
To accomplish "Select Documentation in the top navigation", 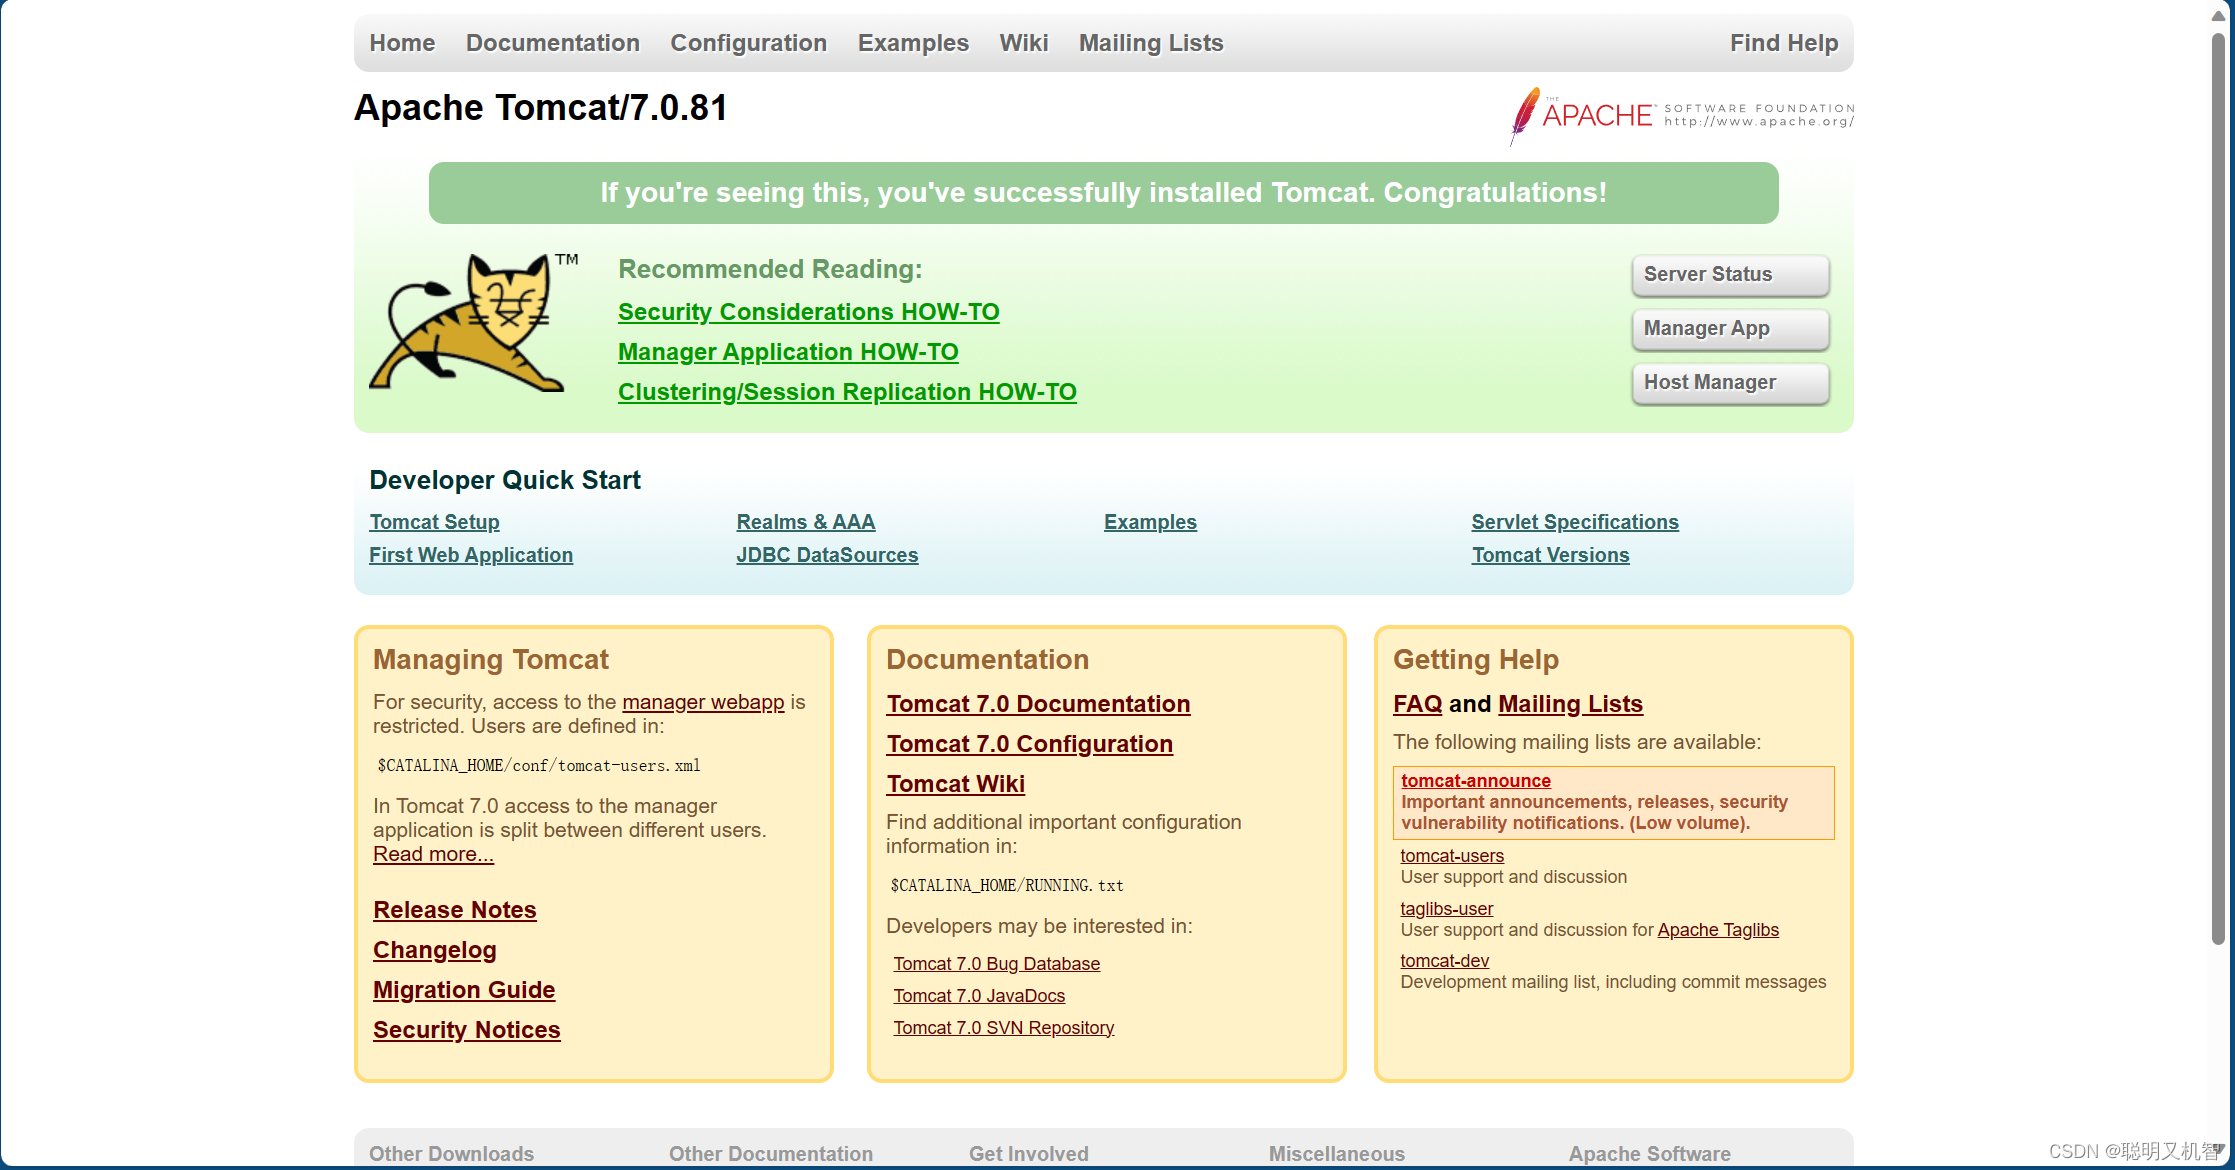I will pos(552,43).
